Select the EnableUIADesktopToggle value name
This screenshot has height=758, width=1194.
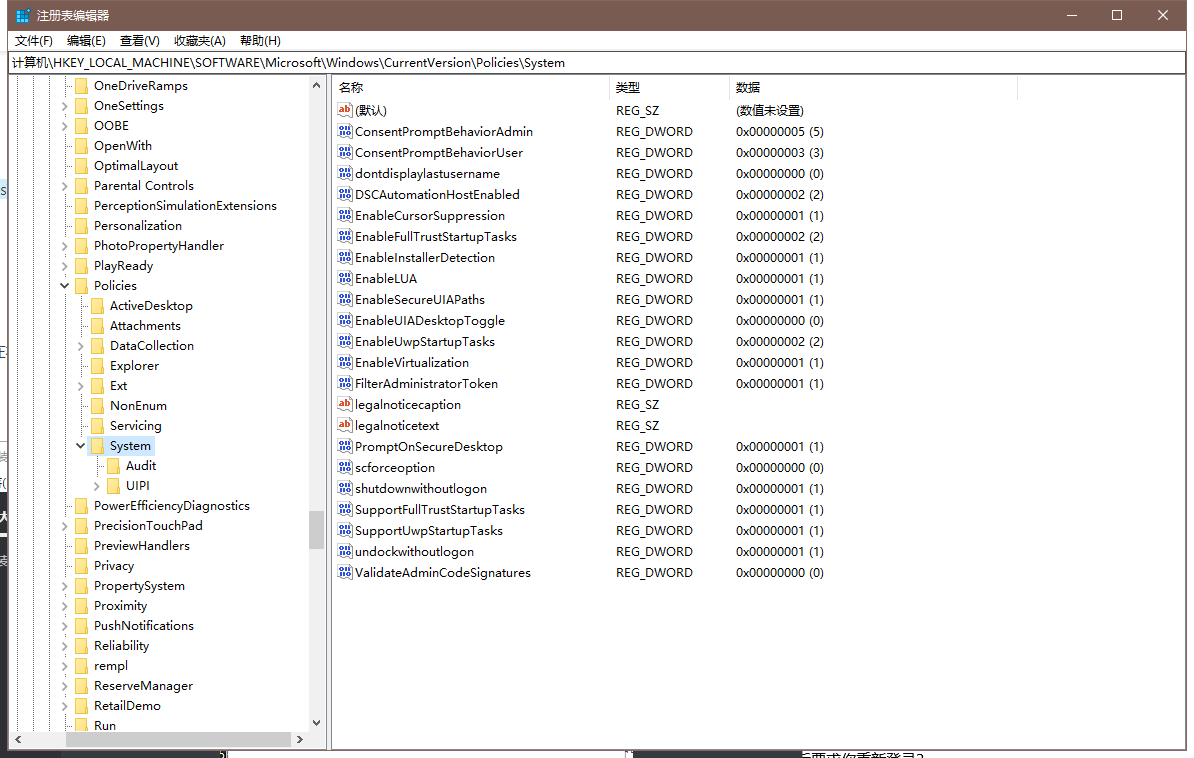pyautogui.click(x=429, y=321)
